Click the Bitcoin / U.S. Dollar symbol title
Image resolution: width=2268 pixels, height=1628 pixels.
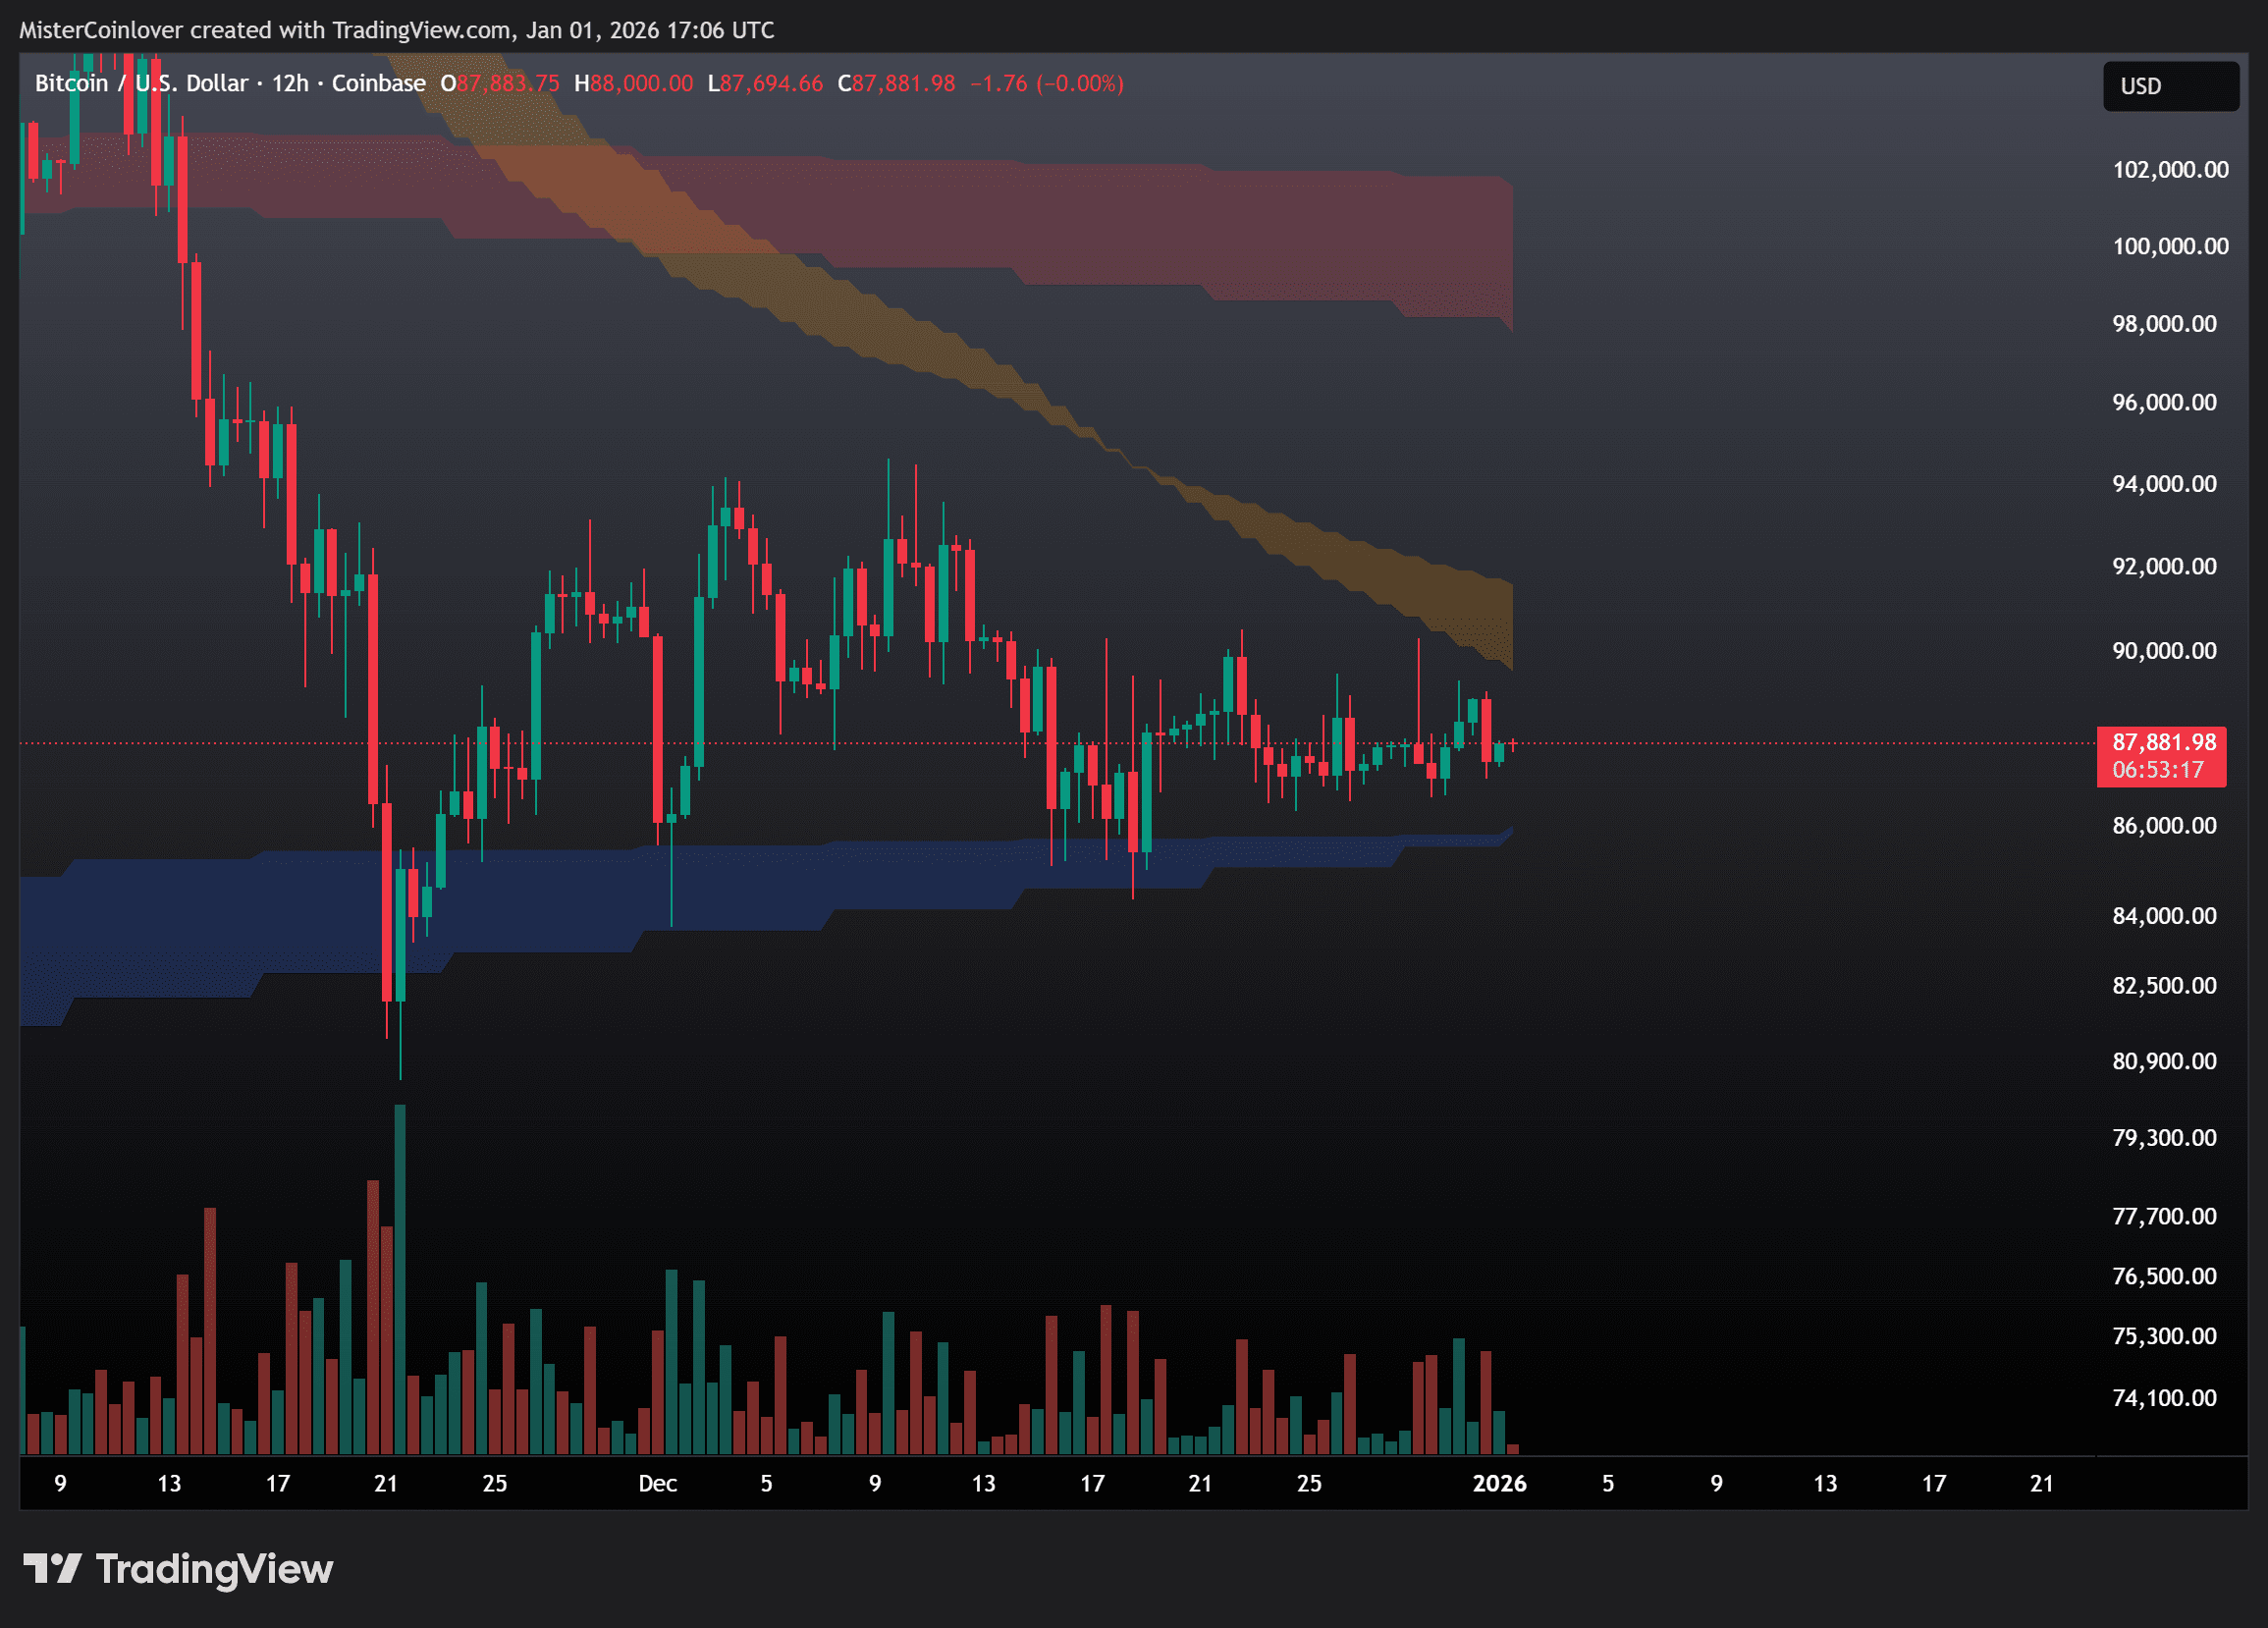click(141, 83)
